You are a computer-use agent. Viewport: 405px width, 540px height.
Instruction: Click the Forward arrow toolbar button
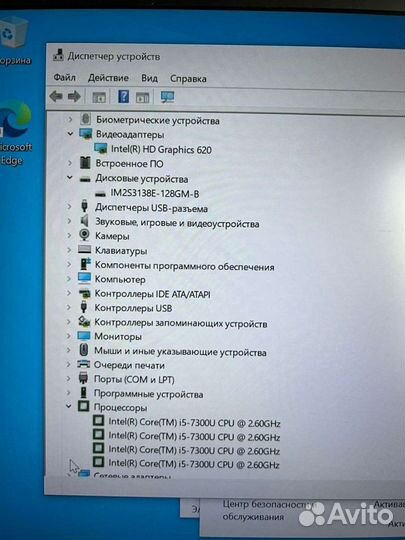pos(74,97)
